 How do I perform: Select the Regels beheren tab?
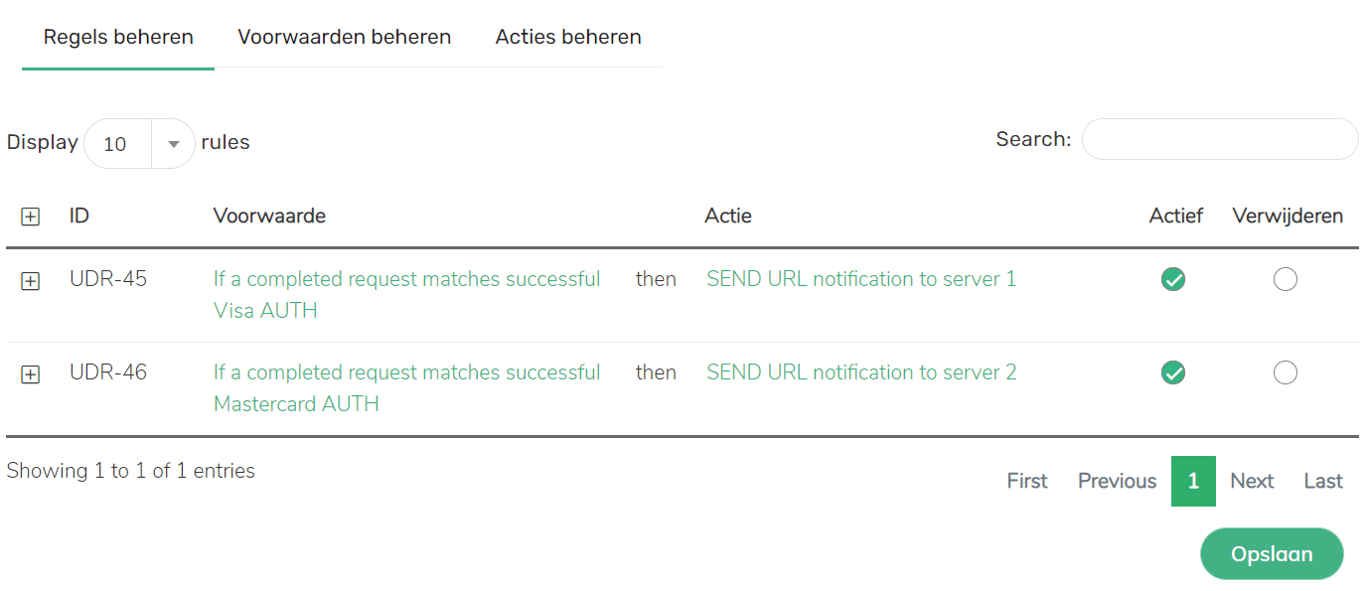pyautogui.click(x=118, y=38)
